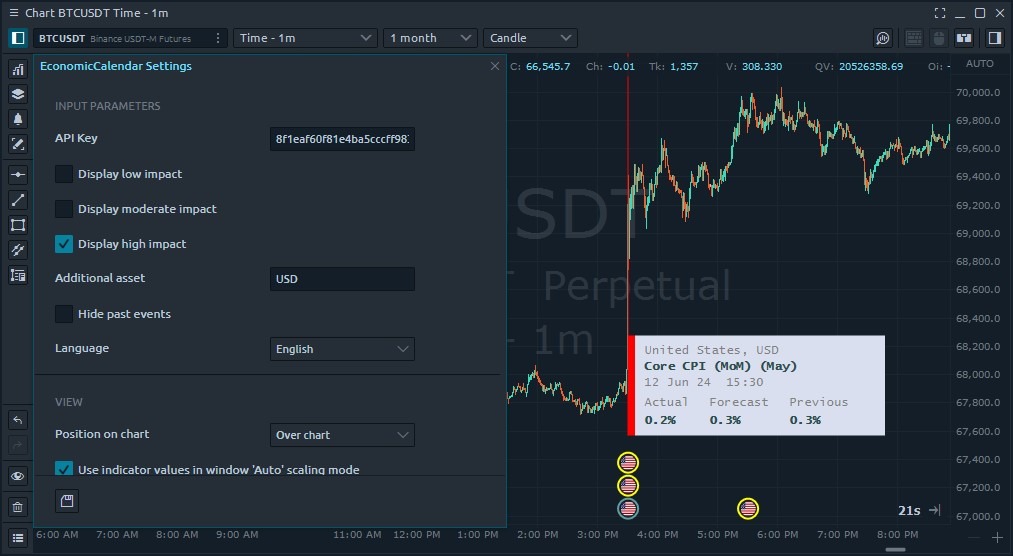Click the close price 66,545.7 value
Screen dimensions: 1013x556
548,66
